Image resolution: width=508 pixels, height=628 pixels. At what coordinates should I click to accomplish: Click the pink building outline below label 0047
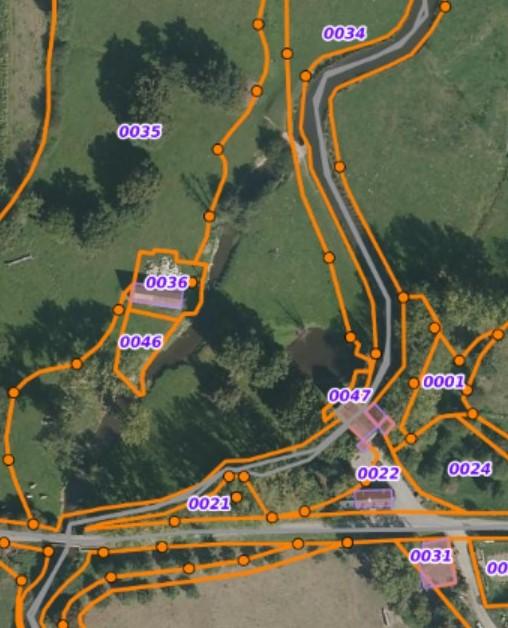click(367, 425)
